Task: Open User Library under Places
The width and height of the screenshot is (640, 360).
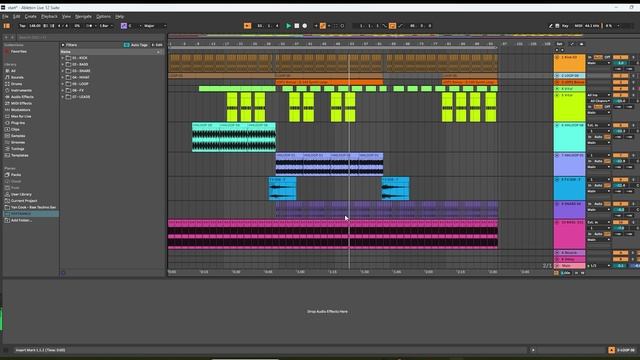Action: coord(21,194)
